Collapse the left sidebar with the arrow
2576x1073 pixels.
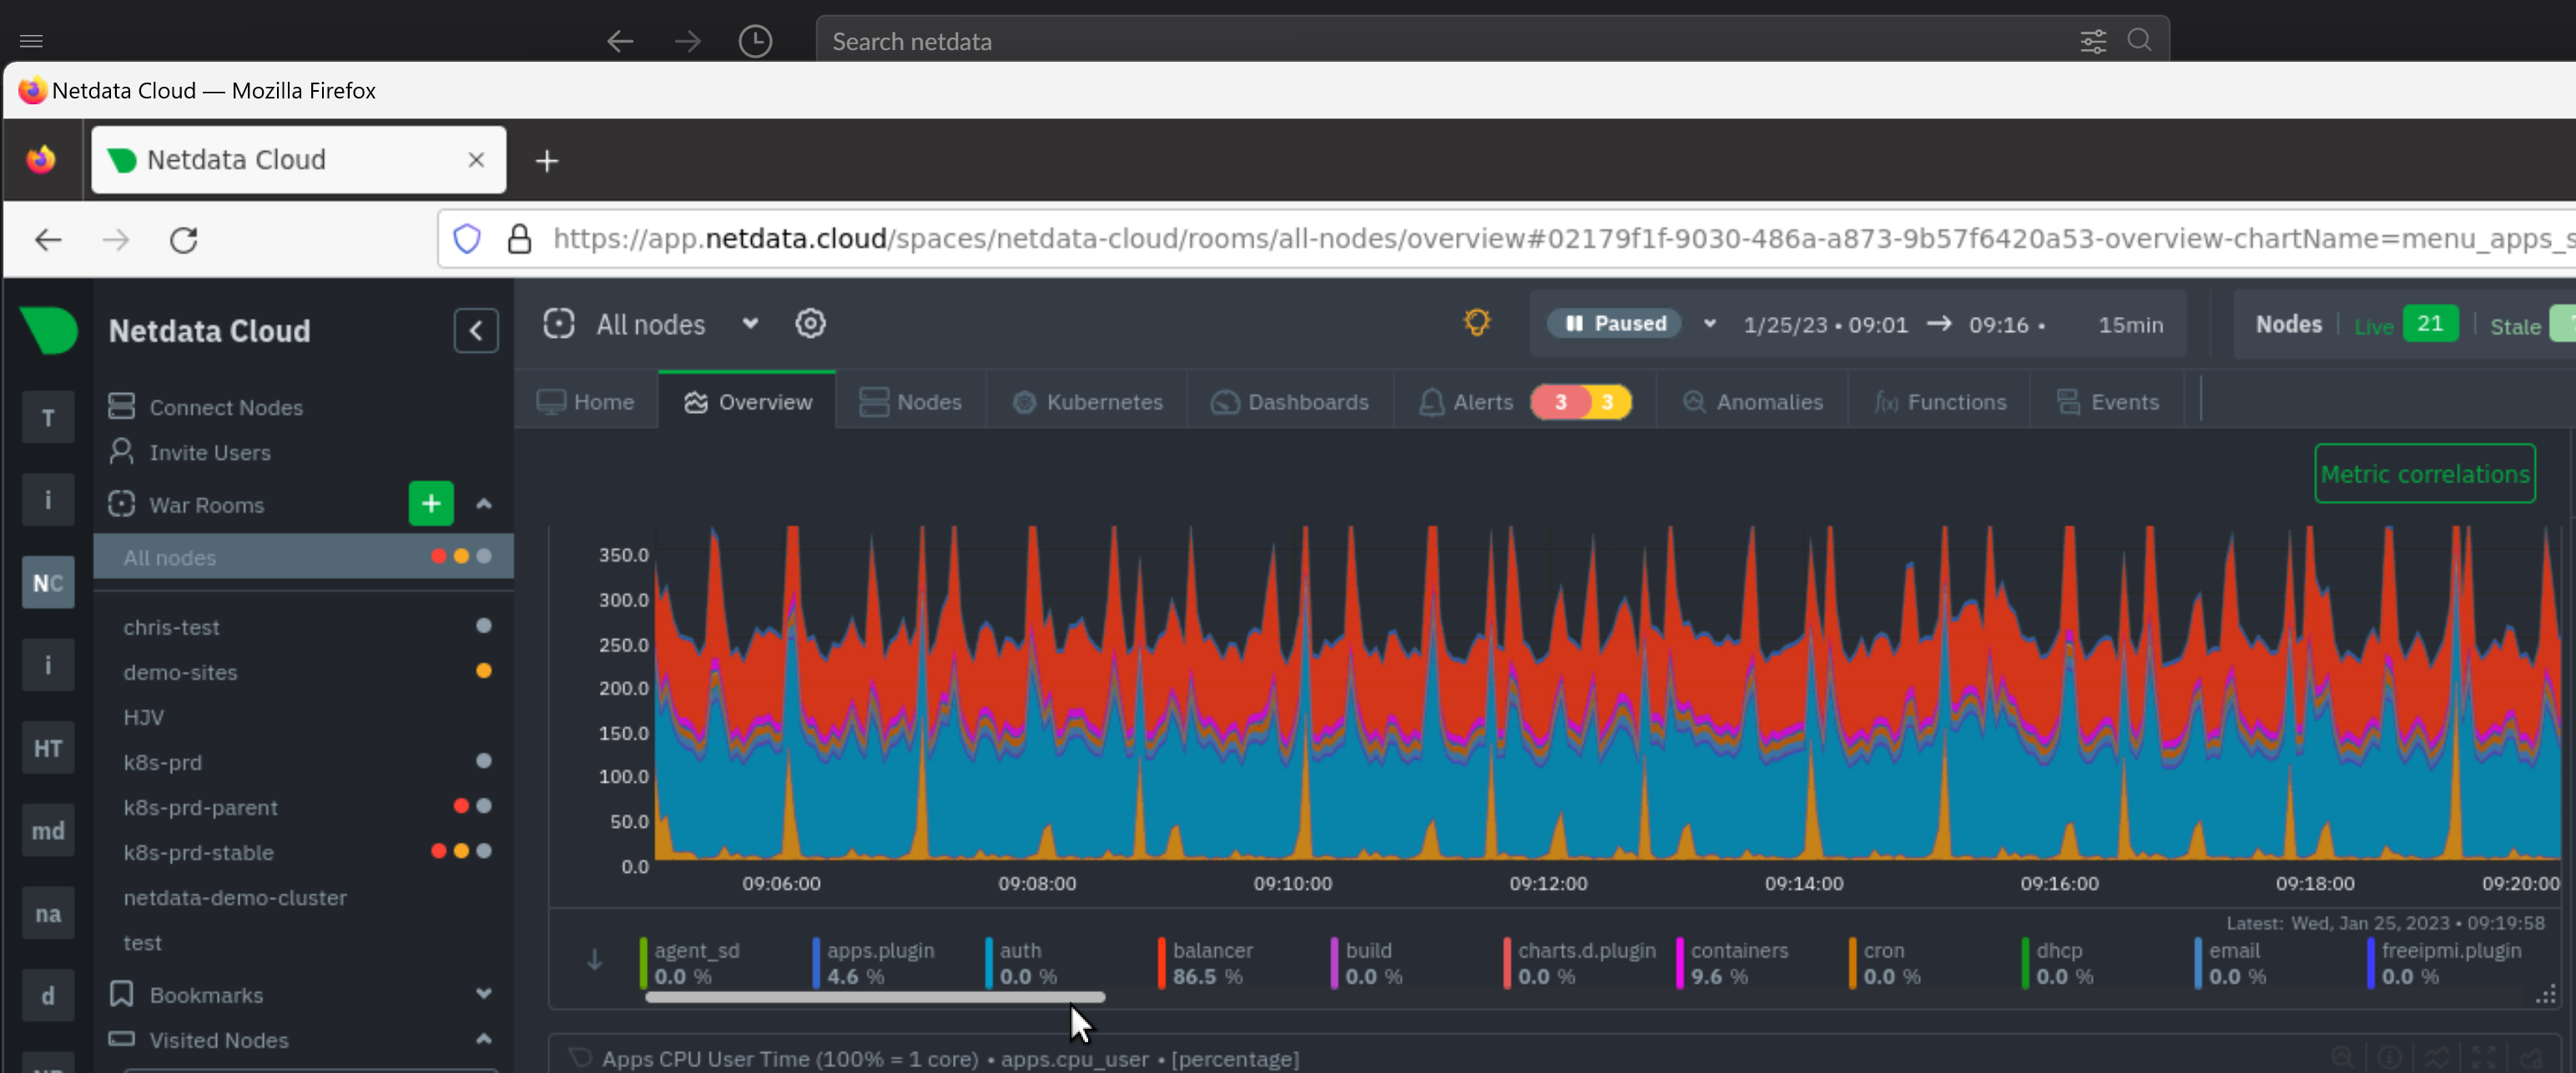475,330
